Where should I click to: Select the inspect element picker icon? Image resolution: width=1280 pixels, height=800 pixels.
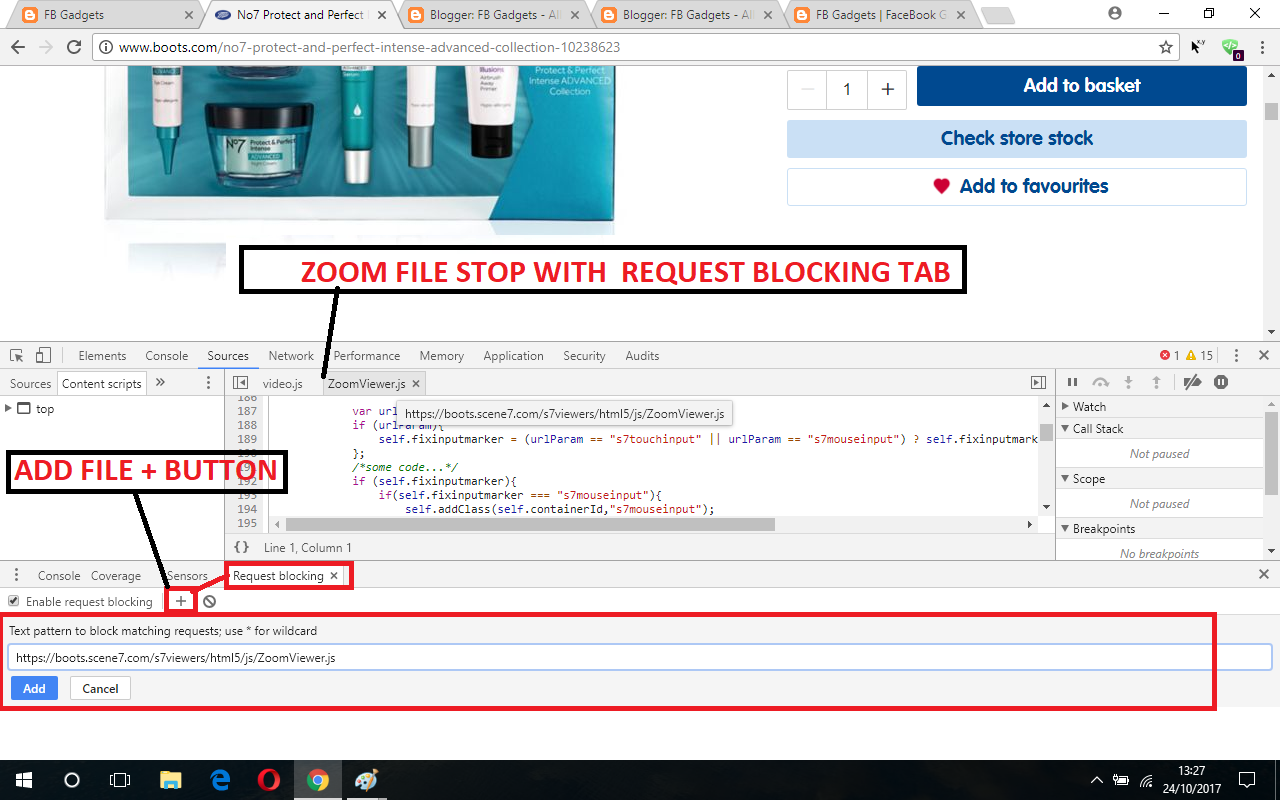click(17, 356)
